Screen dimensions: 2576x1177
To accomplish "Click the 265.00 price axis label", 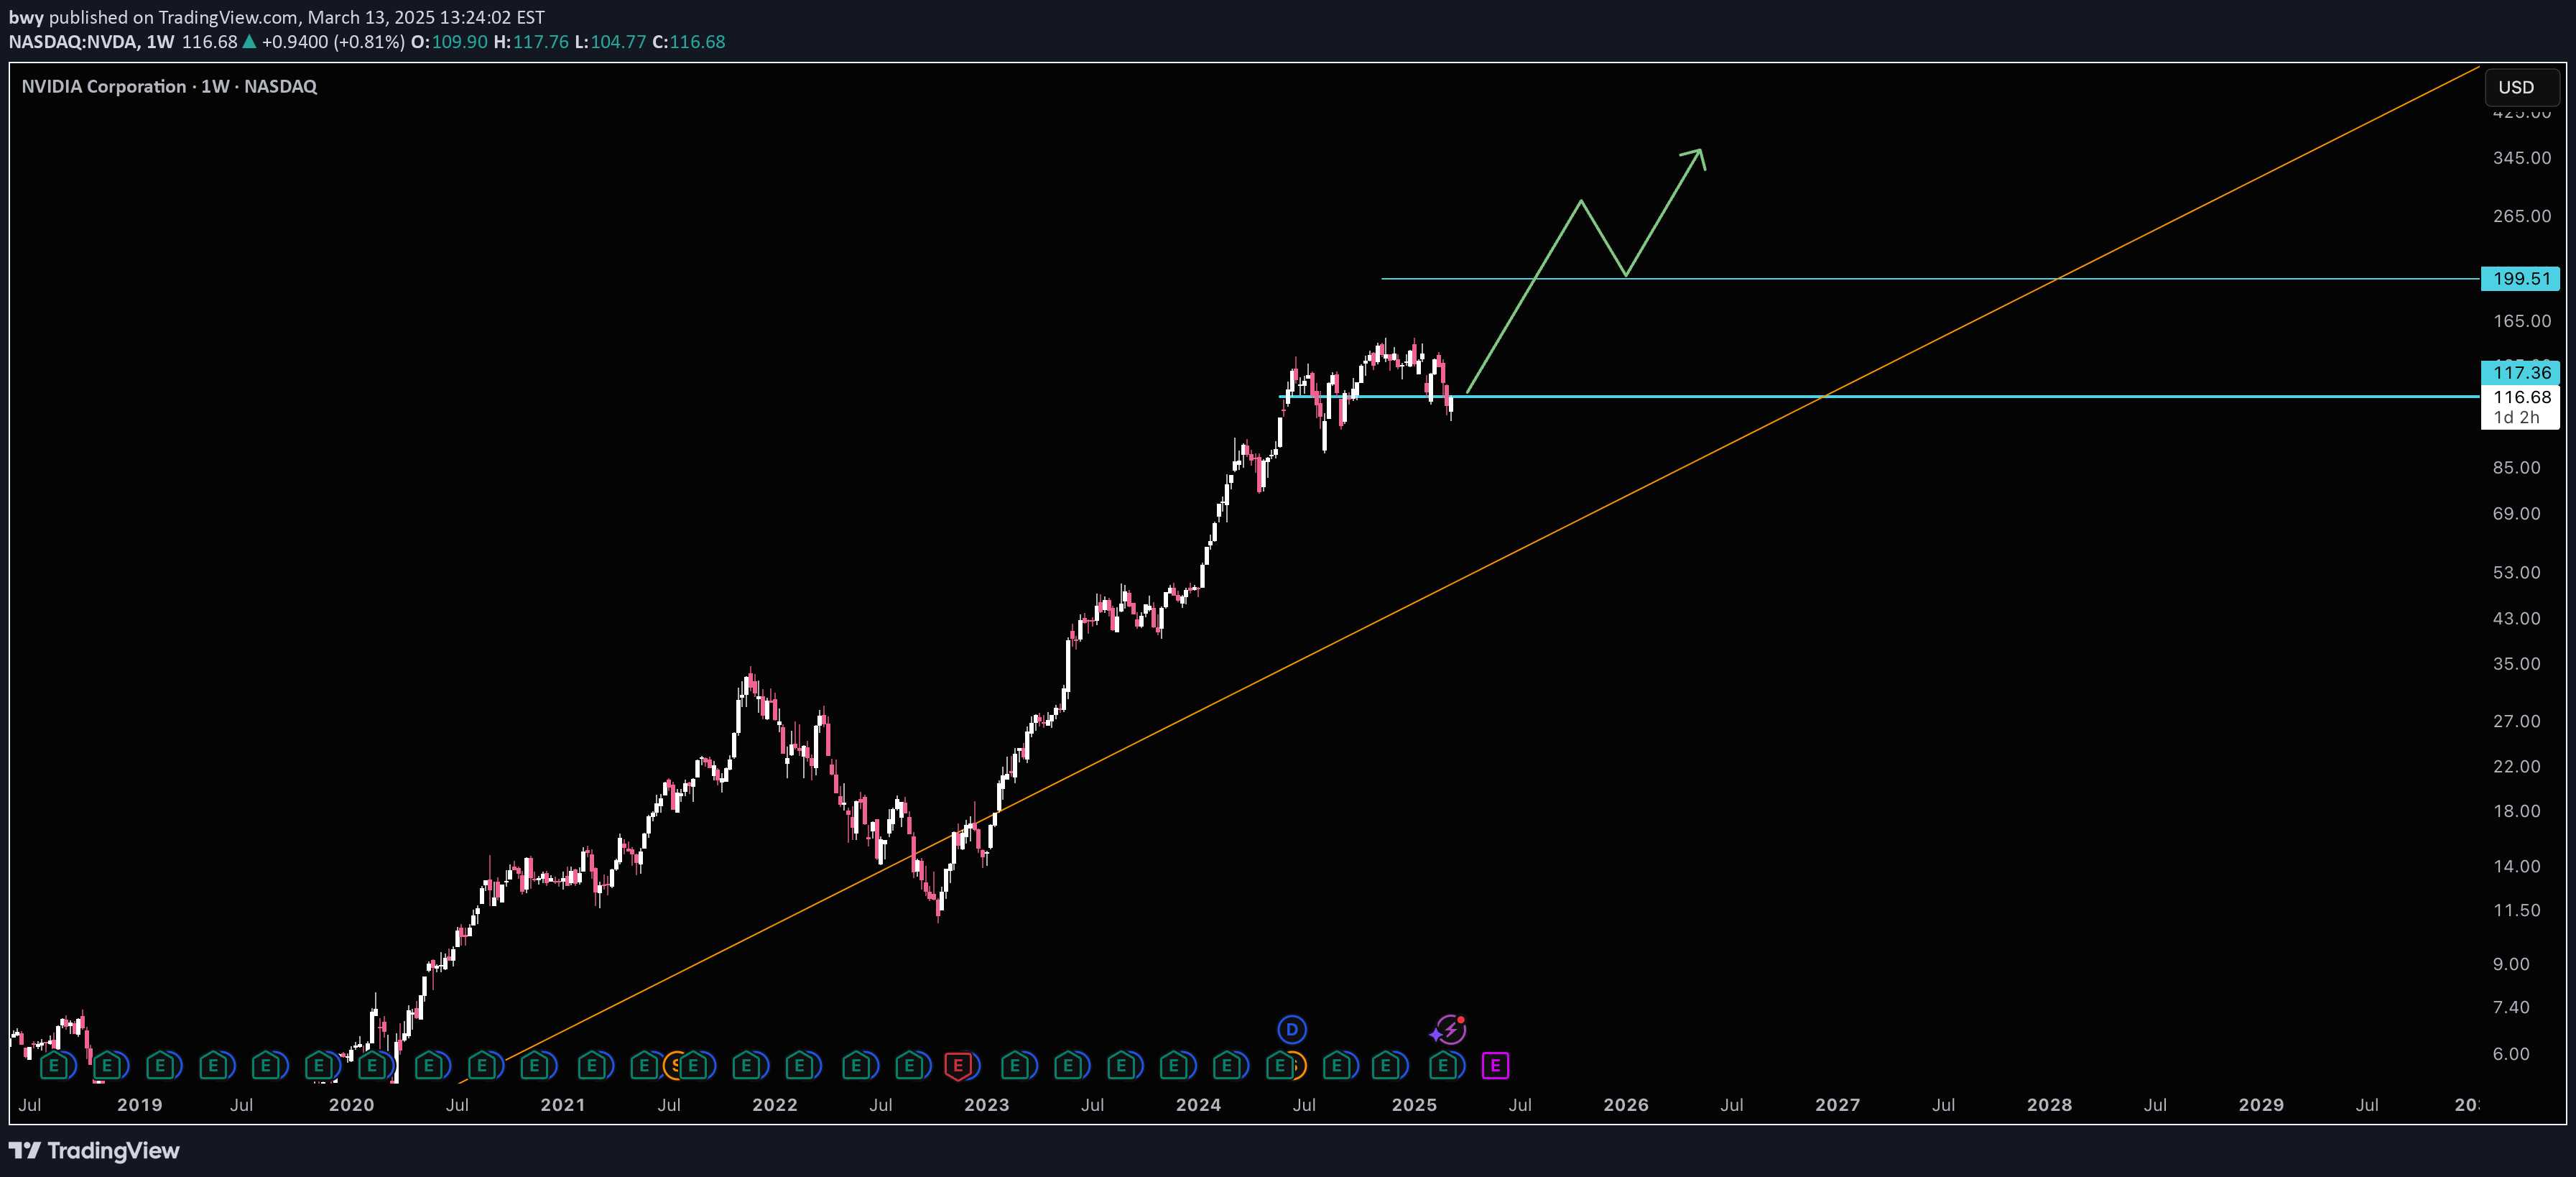I will [x=2521, y=216].
